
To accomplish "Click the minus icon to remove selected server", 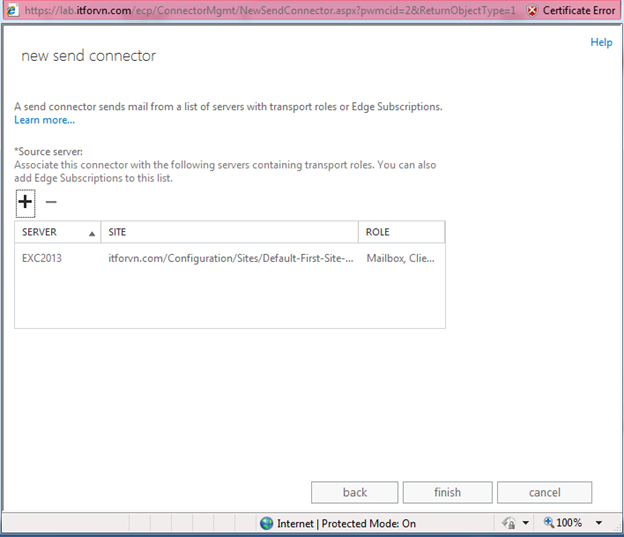I will [x=51, y=201].
